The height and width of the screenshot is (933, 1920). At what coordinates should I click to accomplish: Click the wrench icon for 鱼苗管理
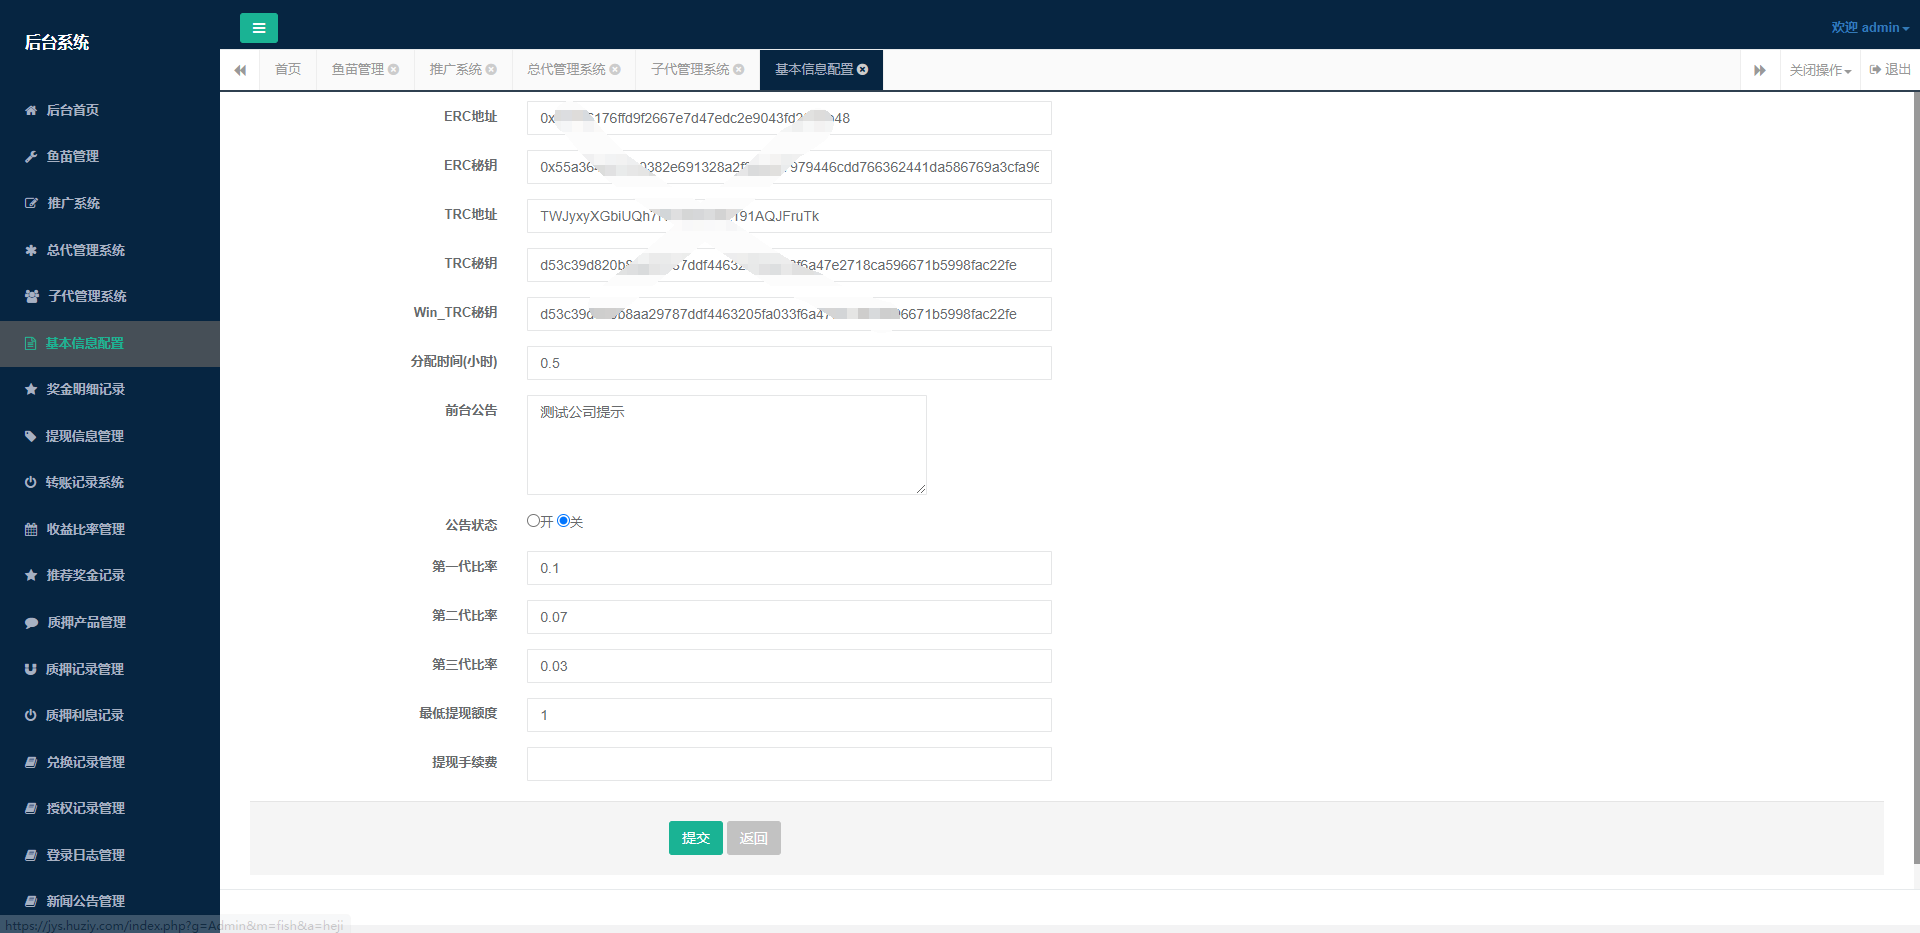[31, 157]
